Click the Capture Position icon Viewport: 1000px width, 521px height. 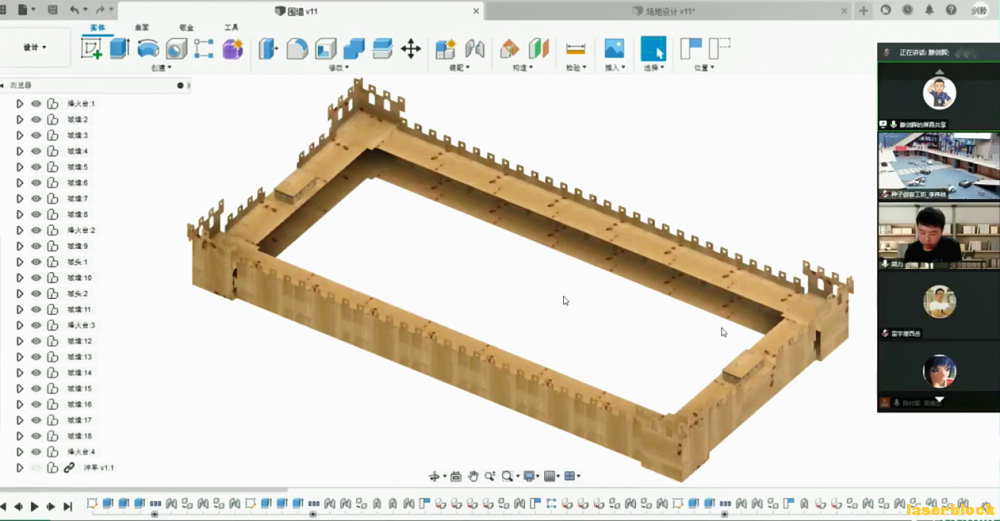(691, 48)
